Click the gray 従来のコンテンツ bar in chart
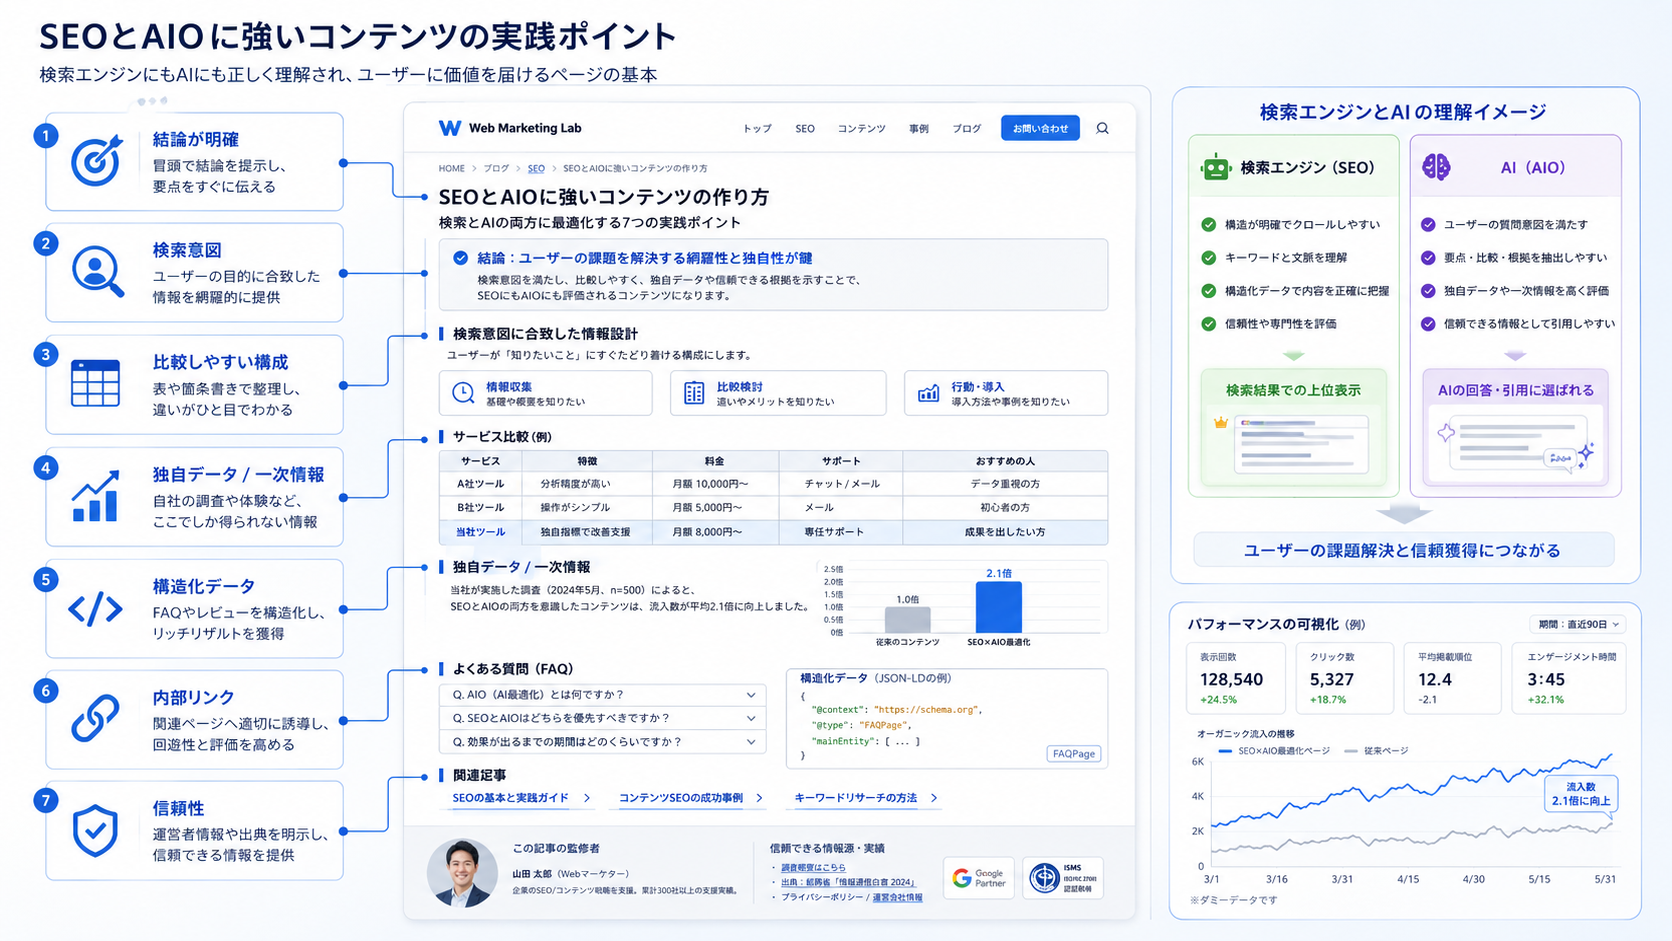This screenshot has height=941, width=1672. pyautogui.click(x=907, y=620)
